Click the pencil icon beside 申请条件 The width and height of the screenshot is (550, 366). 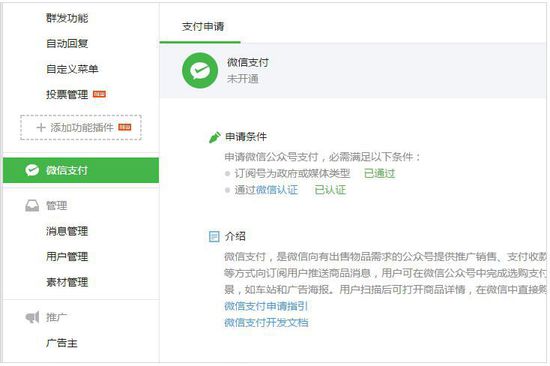214,137
